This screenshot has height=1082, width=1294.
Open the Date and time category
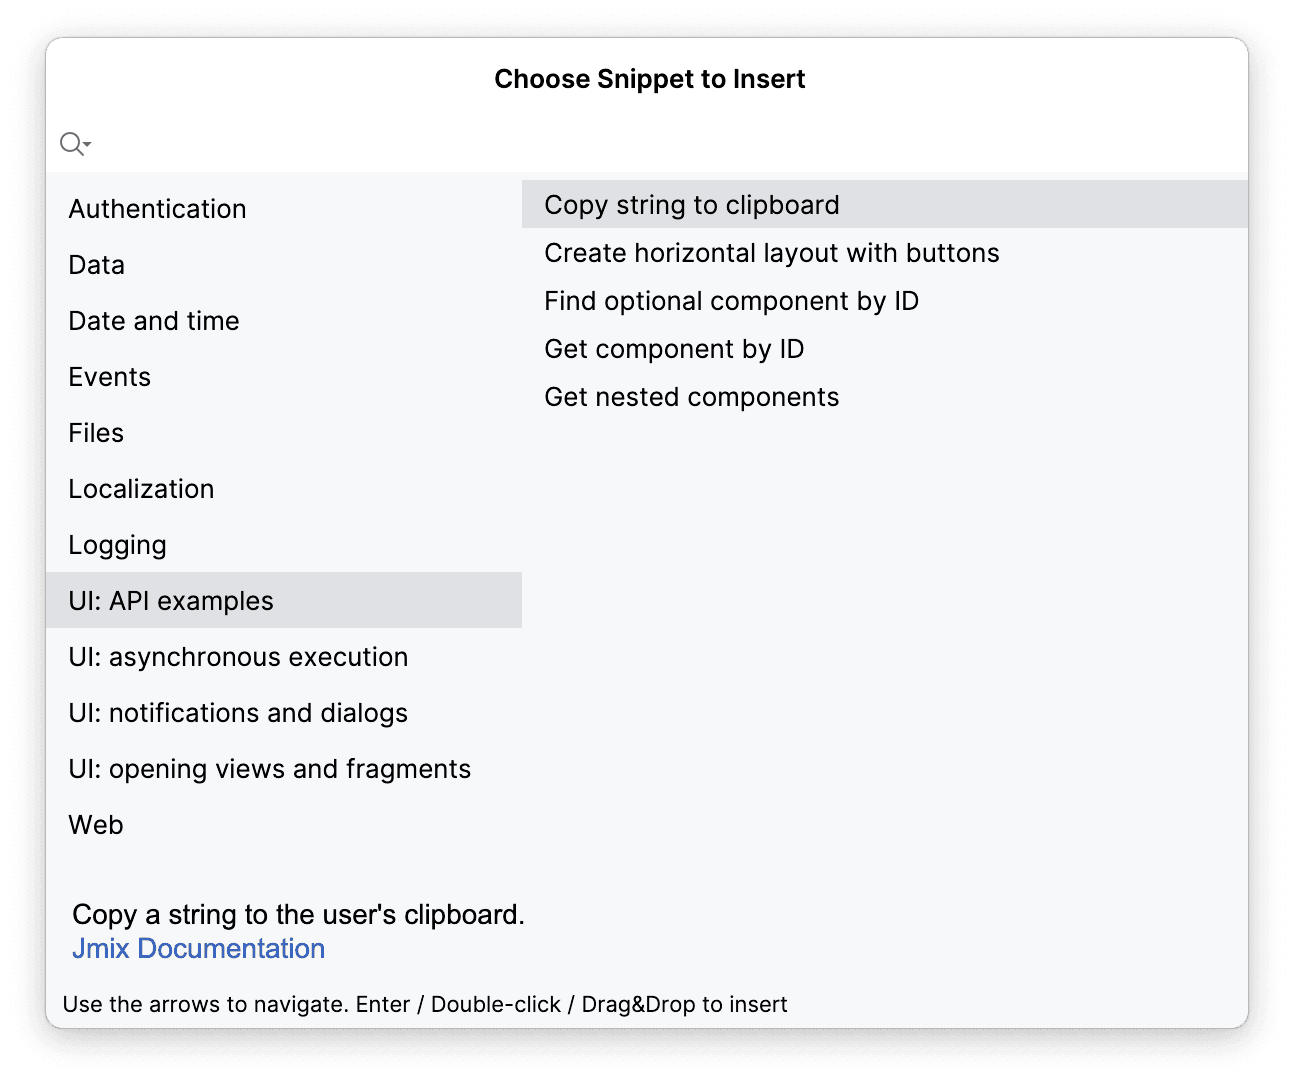point(154,321)
